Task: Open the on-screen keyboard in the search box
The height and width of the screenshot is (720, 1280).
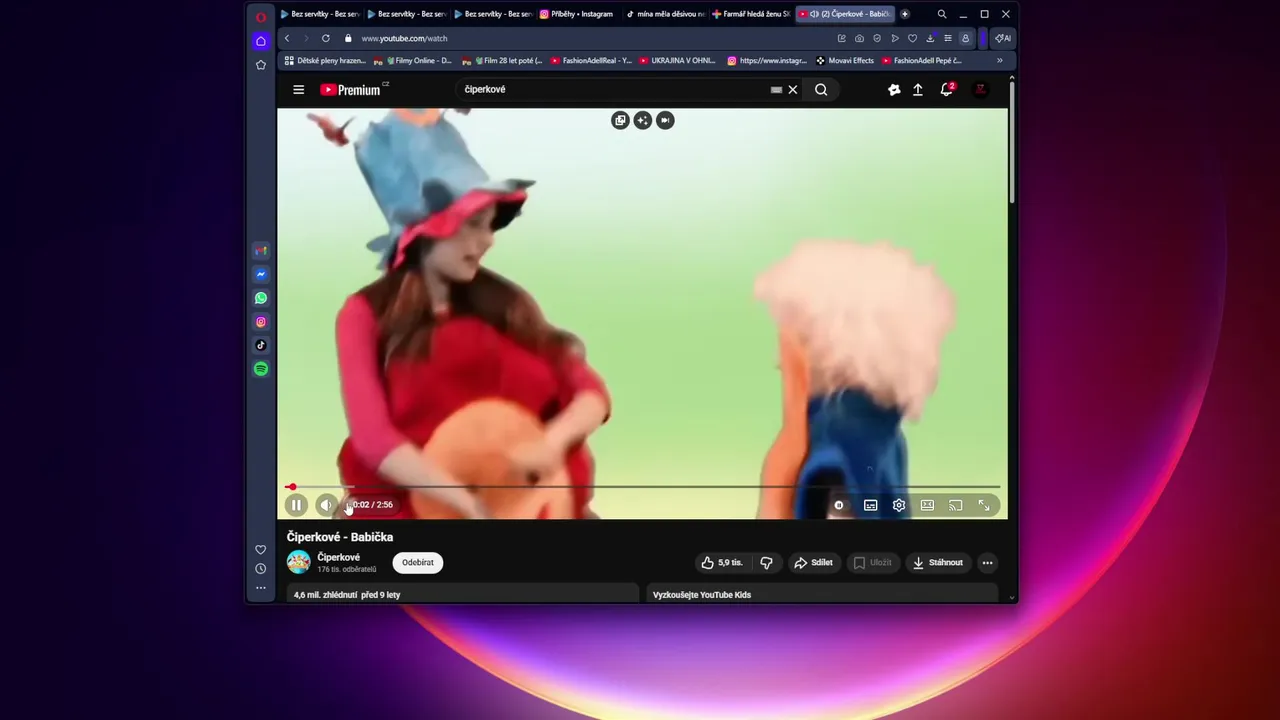Action: (x=776, y=89)
